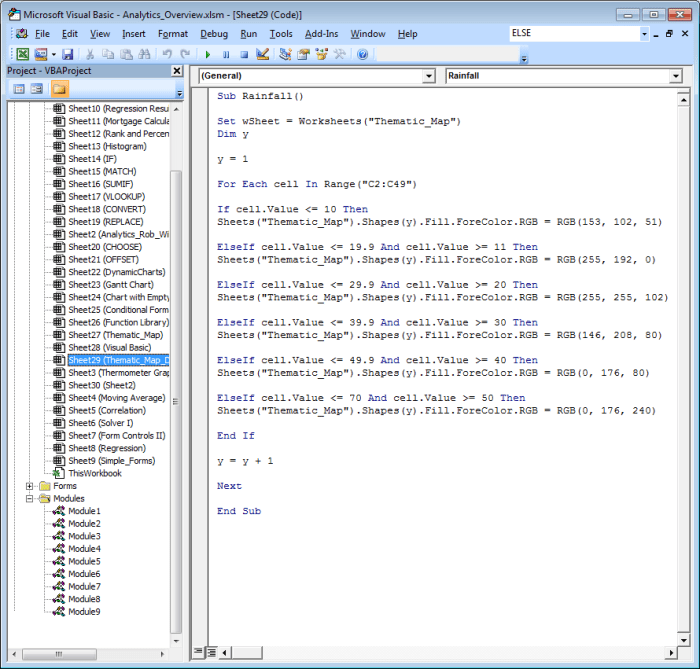Open the Insert UserForm dropdown arrow

click(x=54, y=54)
